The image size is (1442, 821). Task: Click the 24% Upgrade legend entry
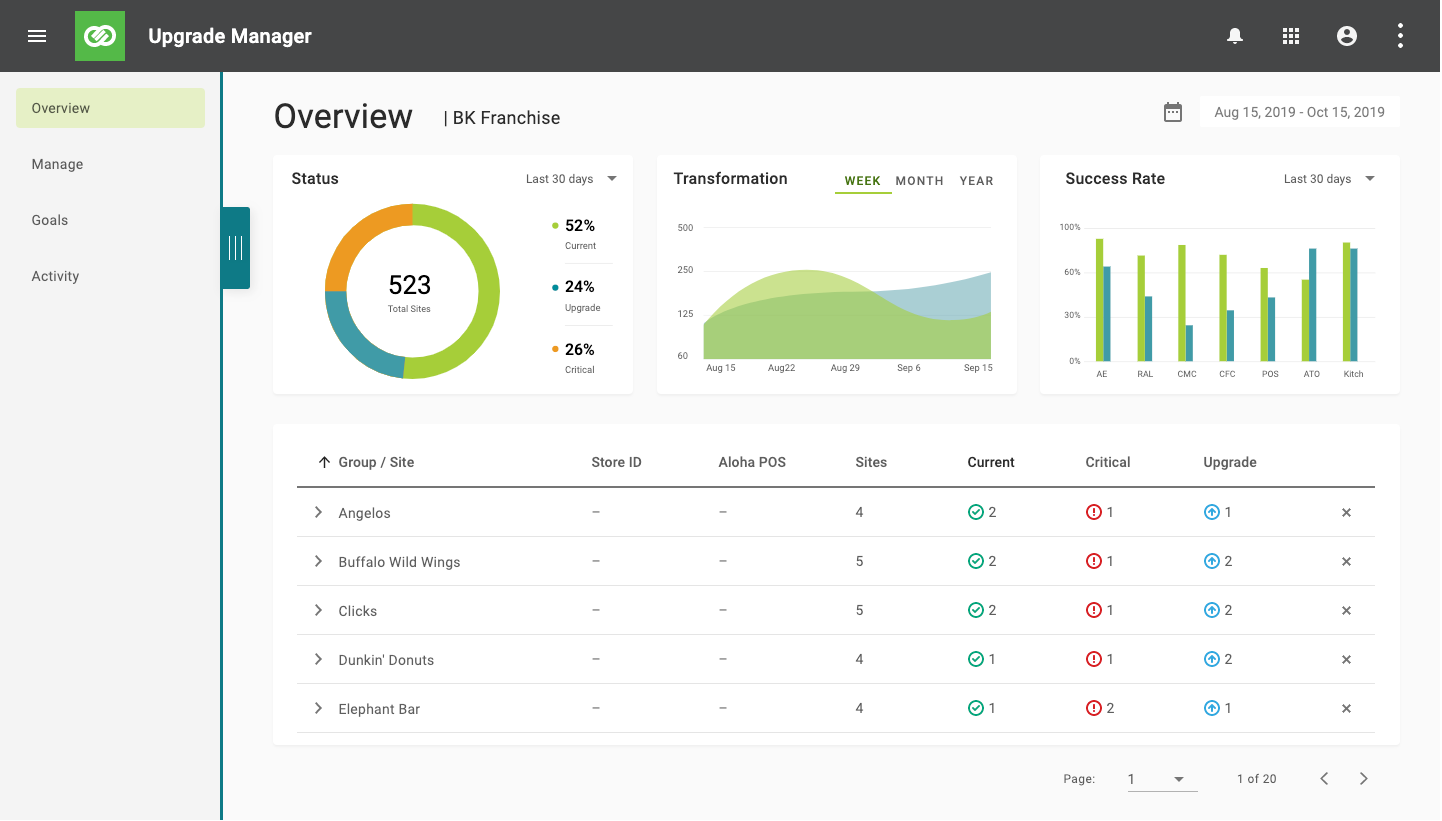click(x=575, y=296)
